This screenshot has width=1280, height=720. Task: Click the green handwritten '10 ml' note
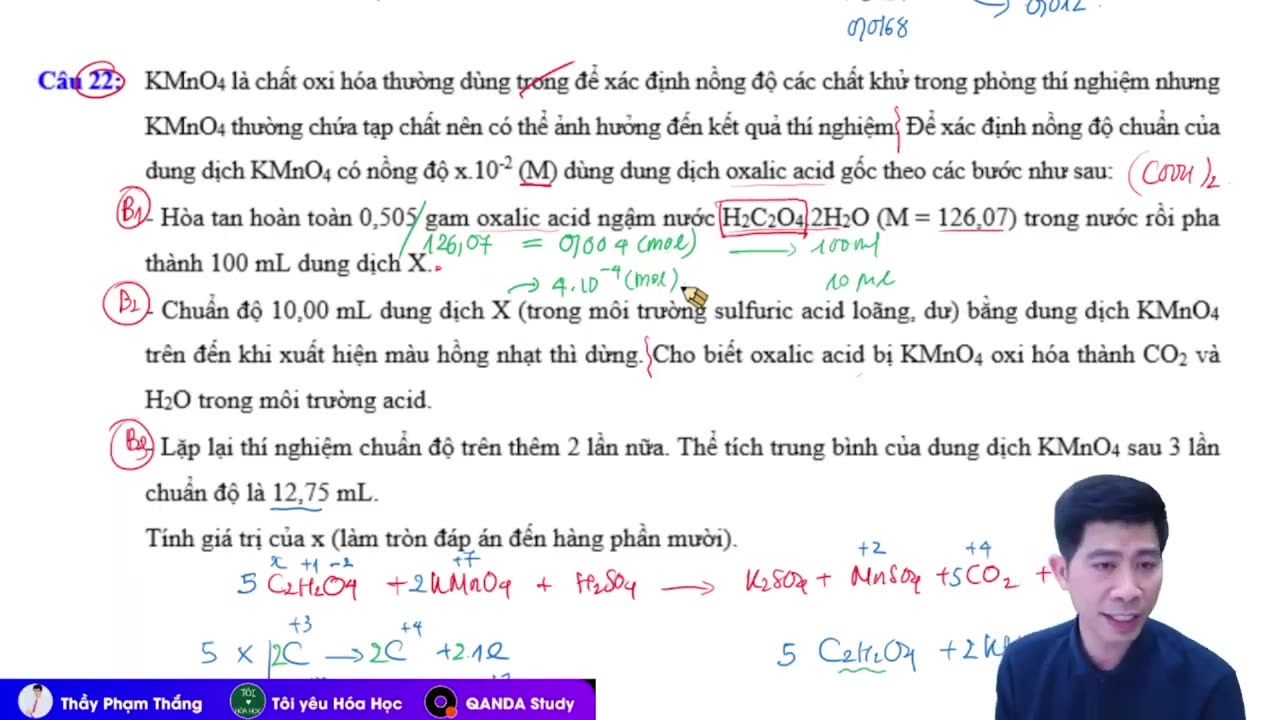coord(860,281)
